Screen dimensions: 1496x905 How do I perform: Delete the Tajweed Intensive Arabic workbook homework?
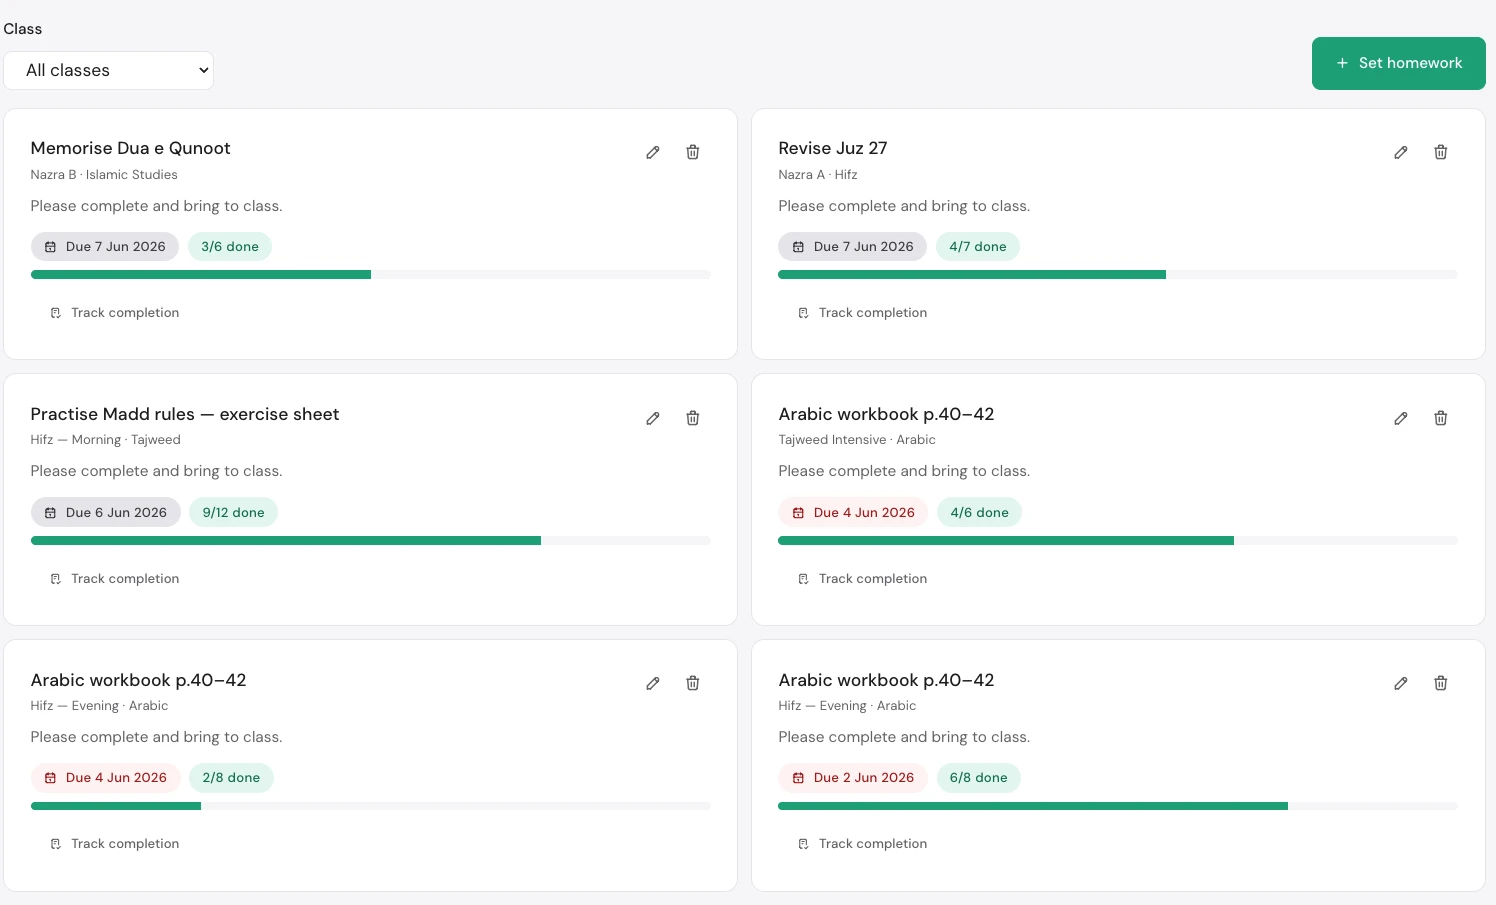(x=1441, y=418)
